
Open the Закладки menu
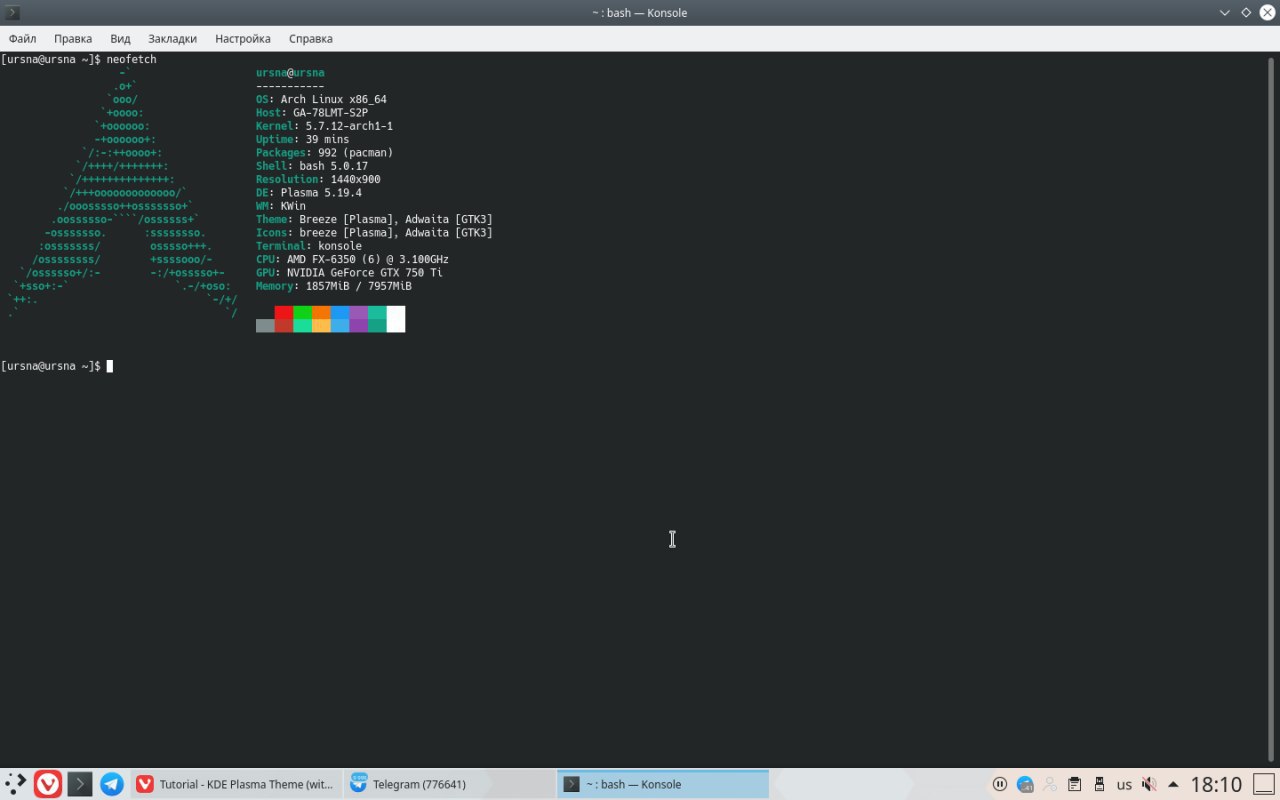173,39
